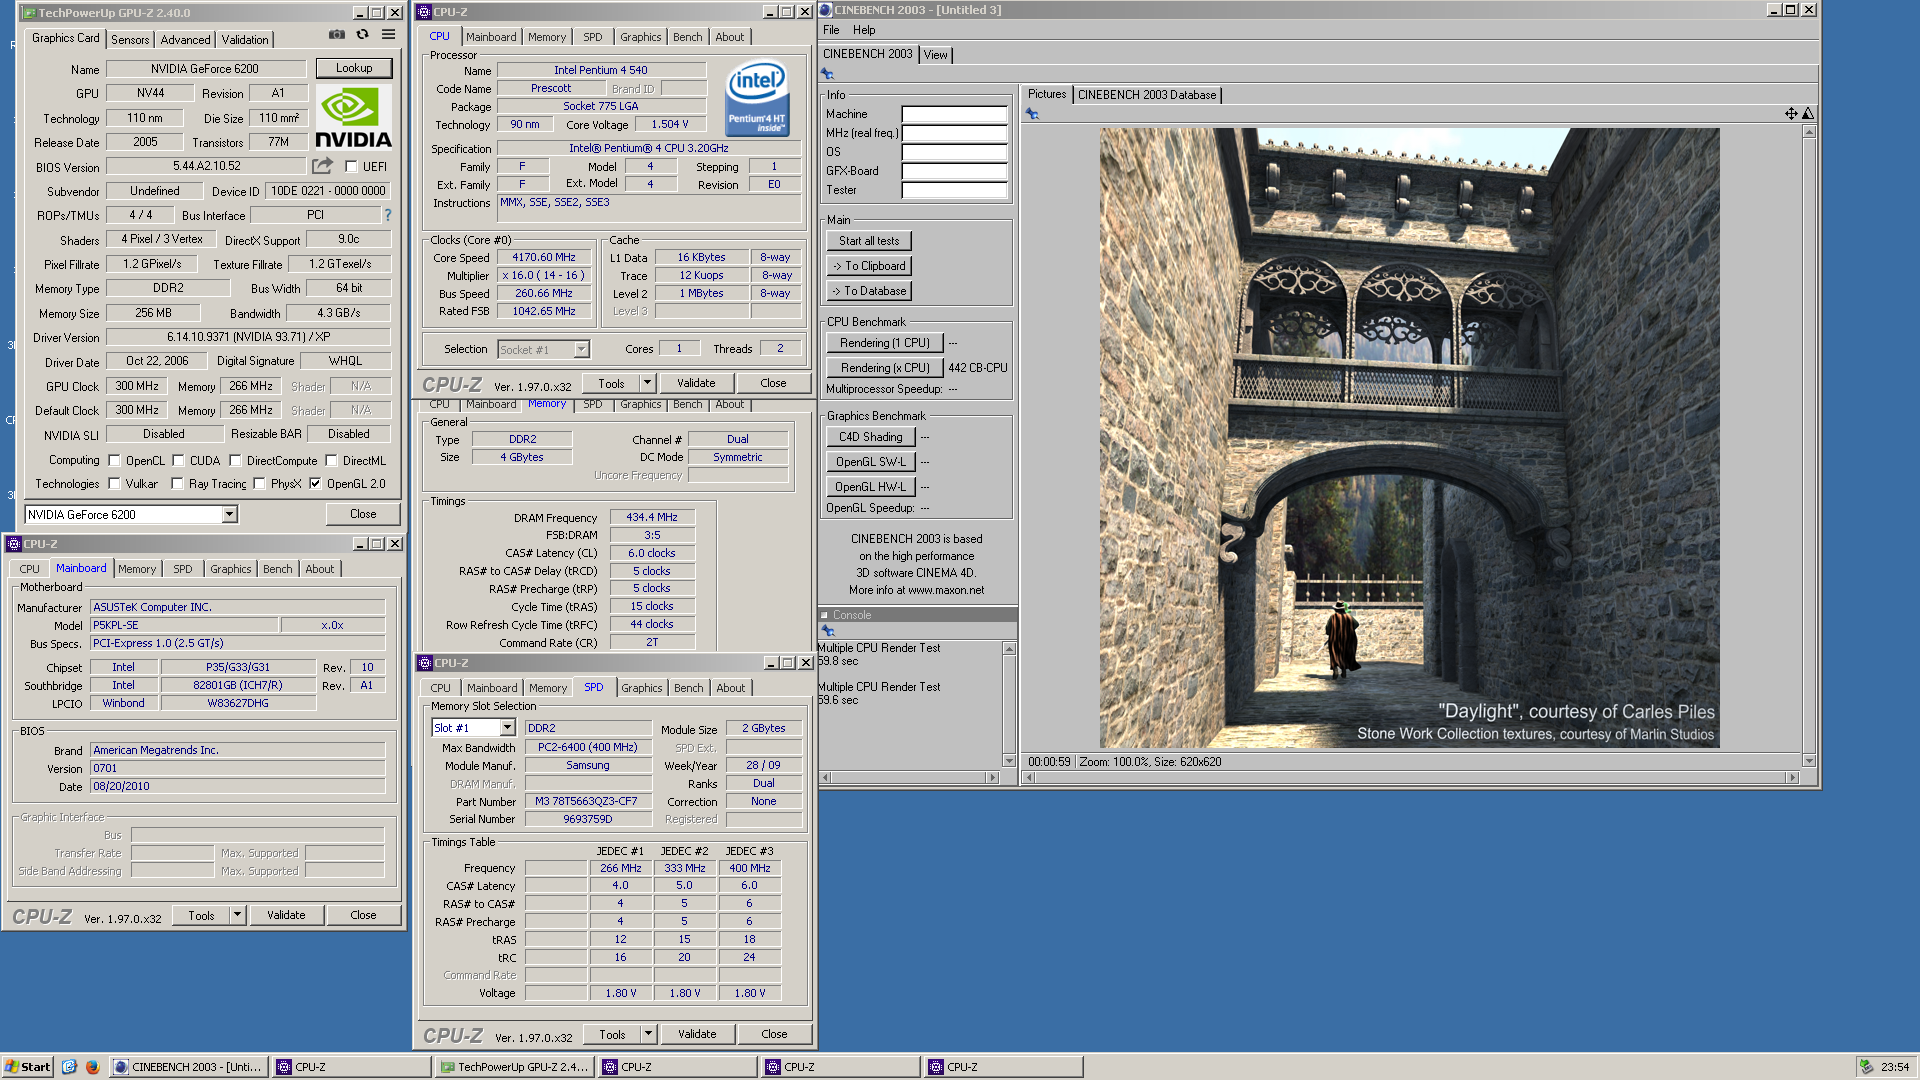Switch to the GPU-Z Advanced tab
Viewport: 1920px width, 1080px height.
(x=185, y=40)
